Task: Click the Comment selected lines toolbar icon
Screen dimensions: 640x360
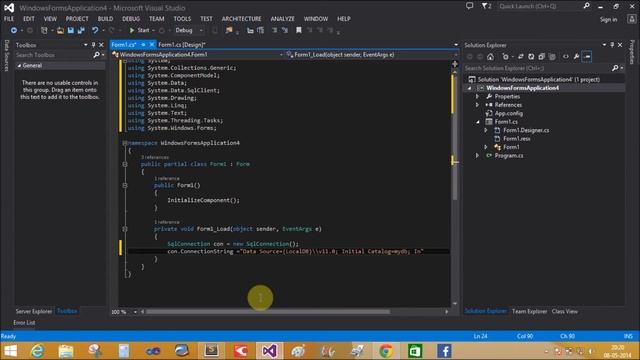Action: pos(275,30)
